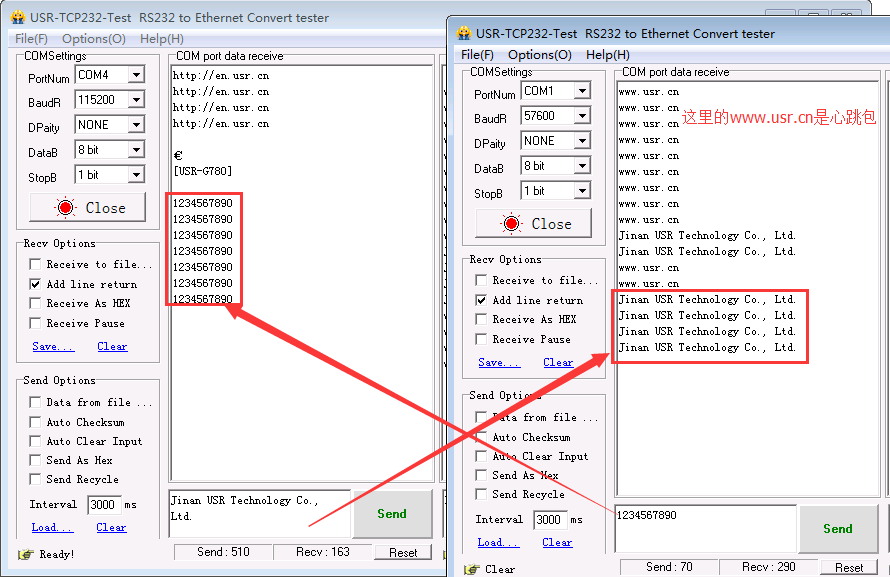Click Reset next to Recv : 163
This screenshot has height=577, width=890.
pos(403,552)
